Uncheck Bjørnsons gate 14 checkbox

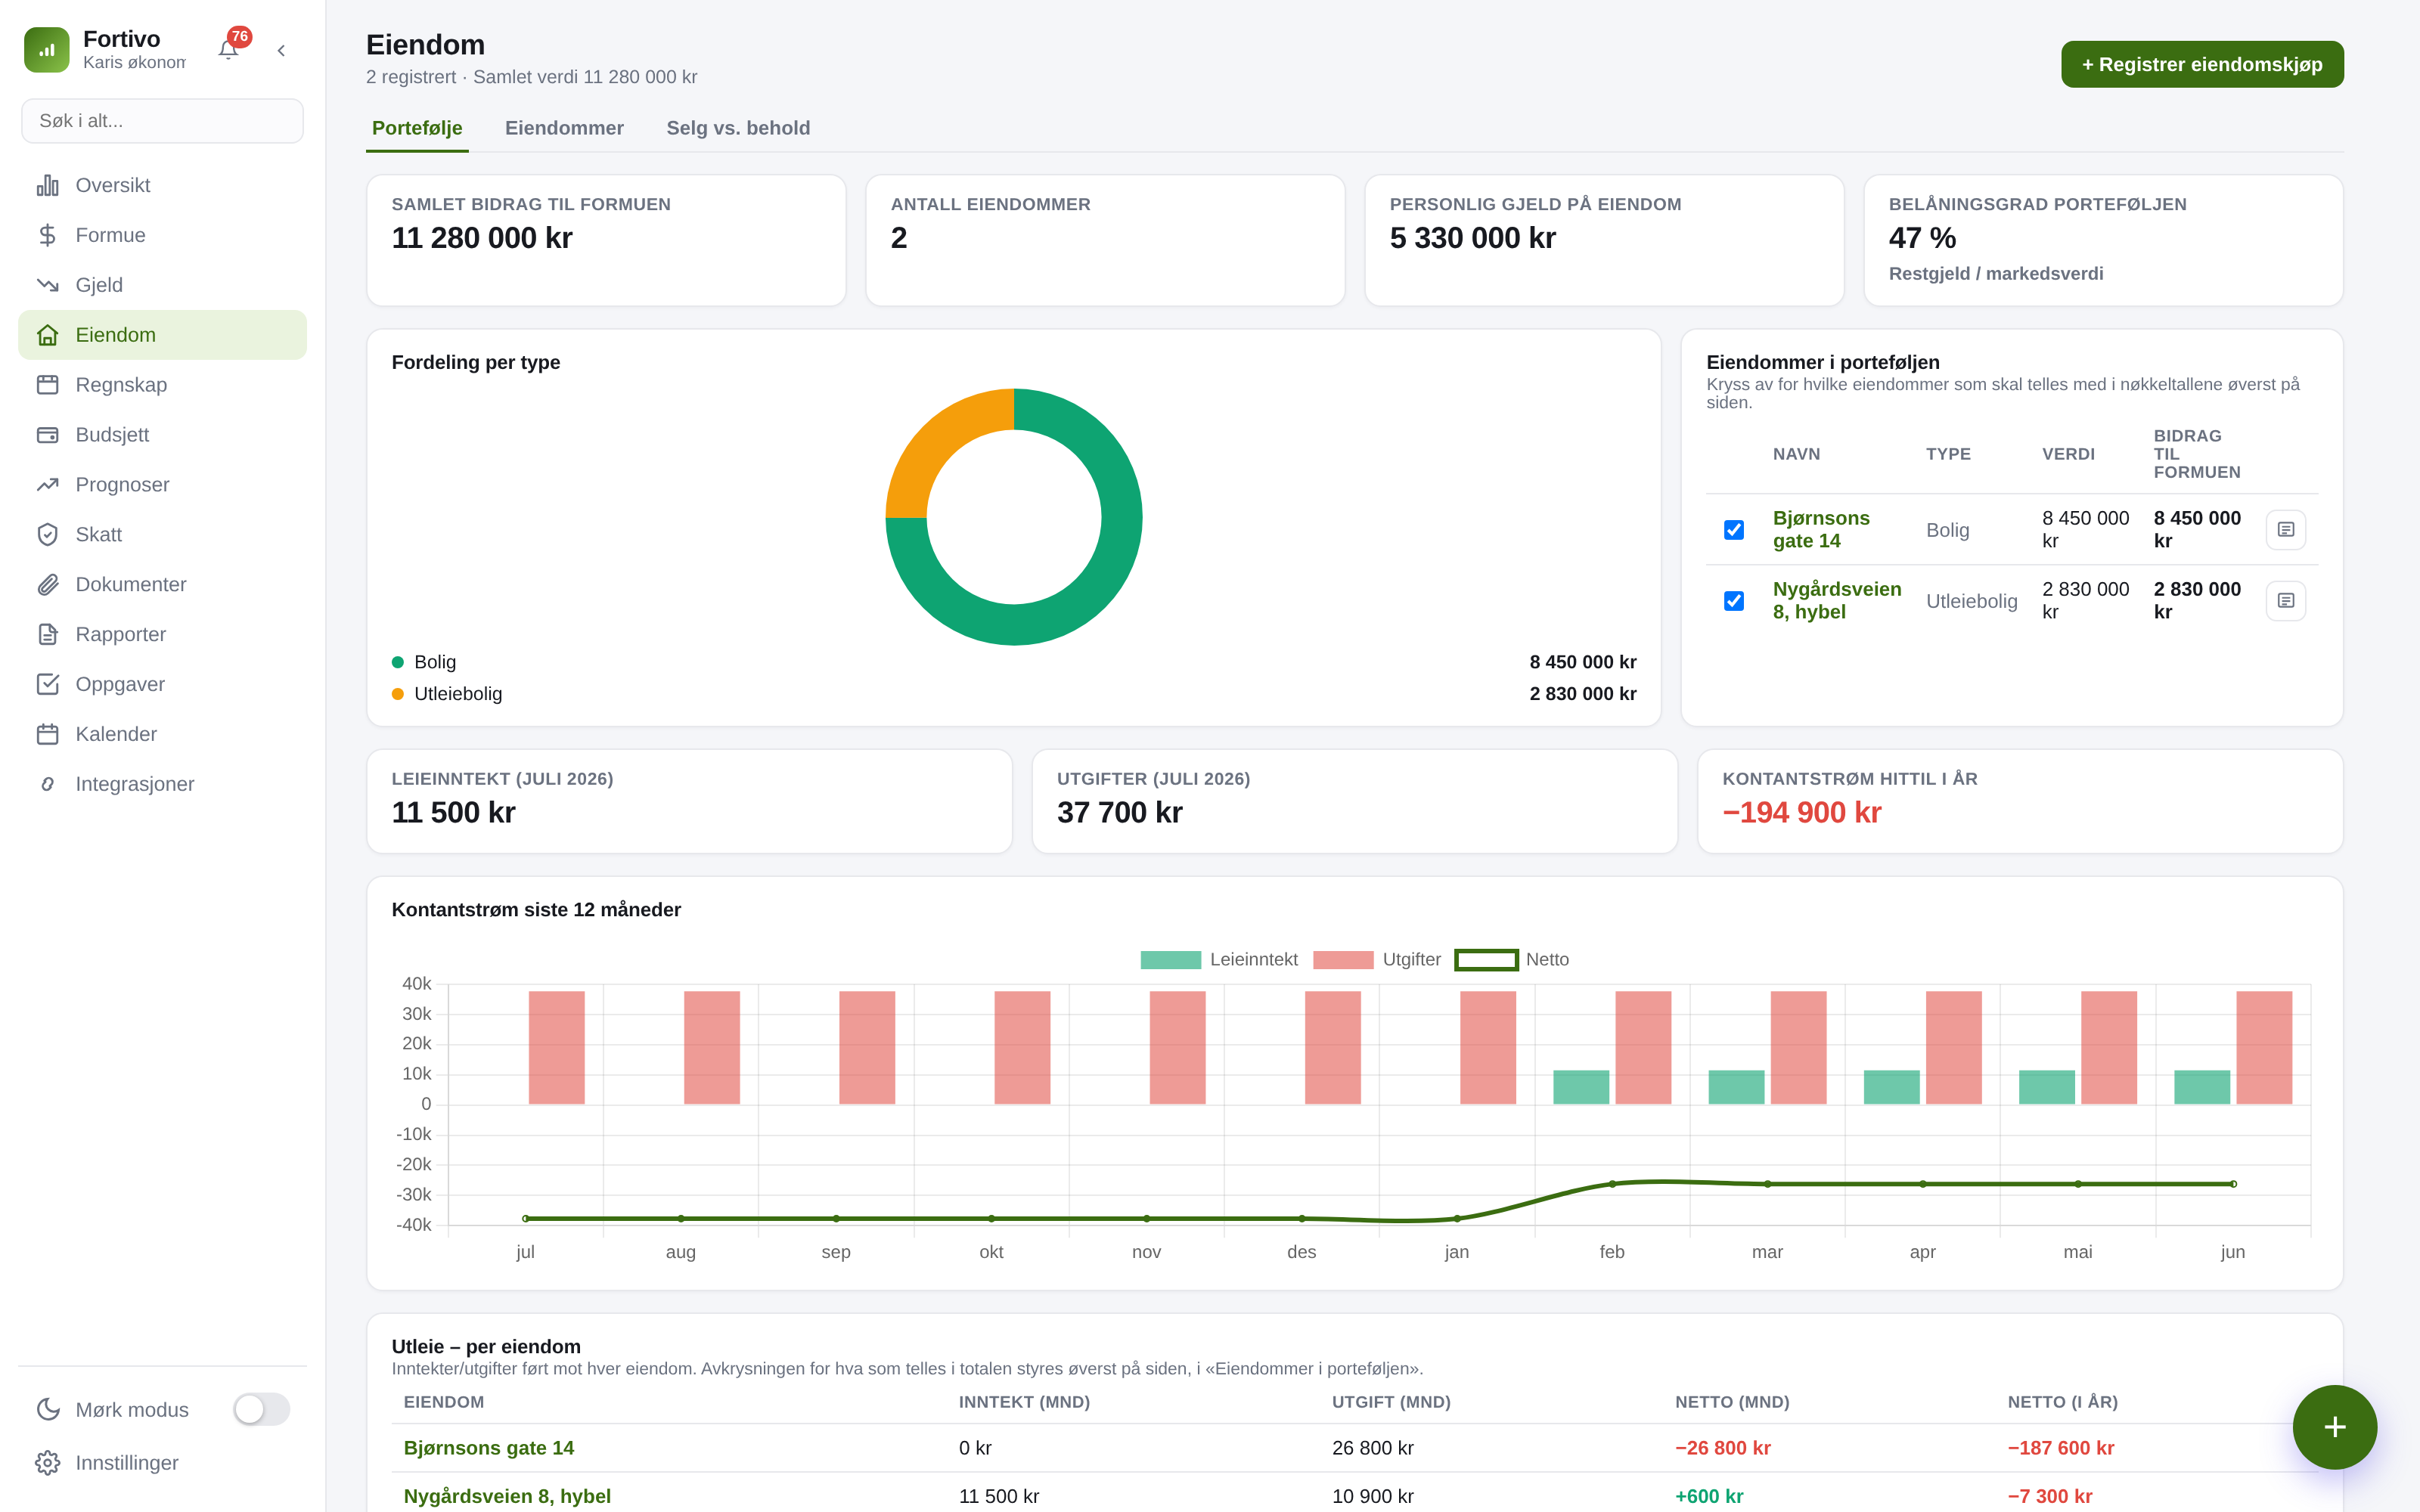pos(1734,529)
